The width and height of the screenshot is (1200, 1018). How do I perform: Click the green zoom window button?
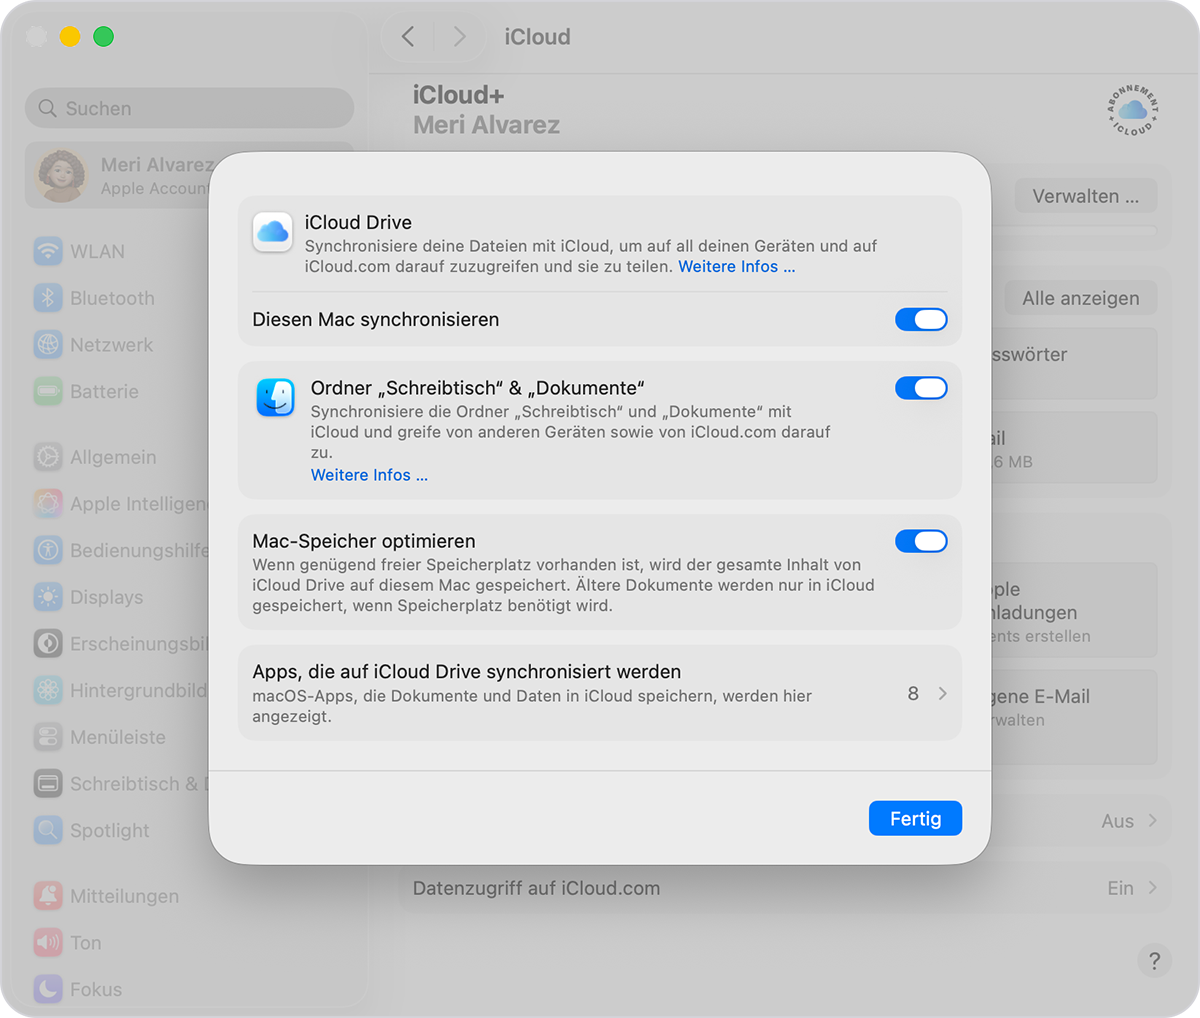click(x=103, y=37)
